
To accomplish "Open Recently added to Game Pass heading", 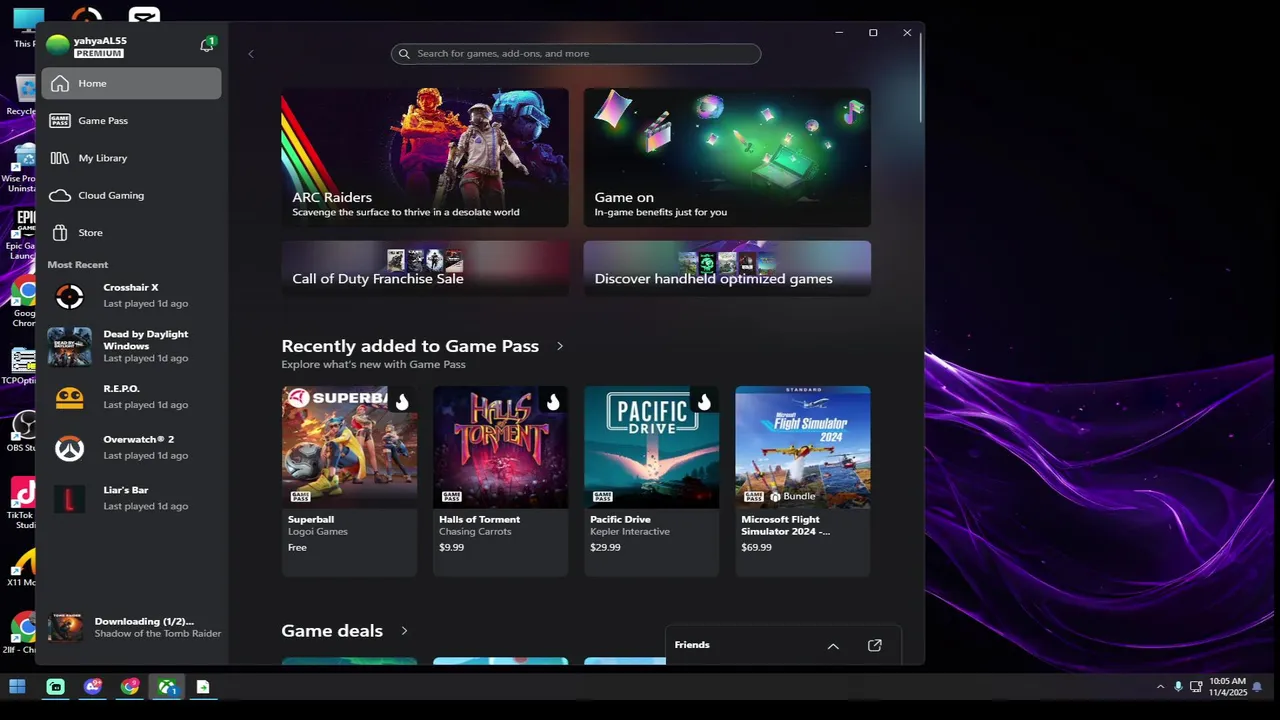I will click(410, 346).
